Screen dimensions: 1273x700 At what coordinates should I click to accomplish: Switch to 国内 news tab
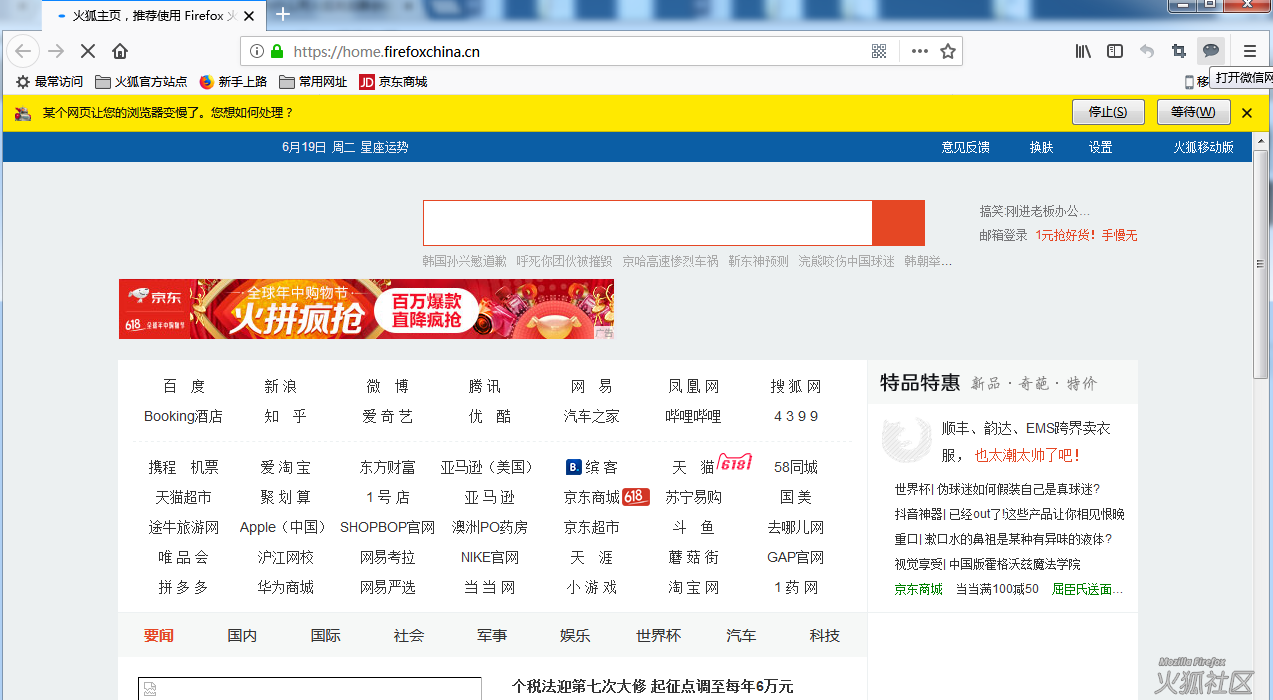coord(242,635)
